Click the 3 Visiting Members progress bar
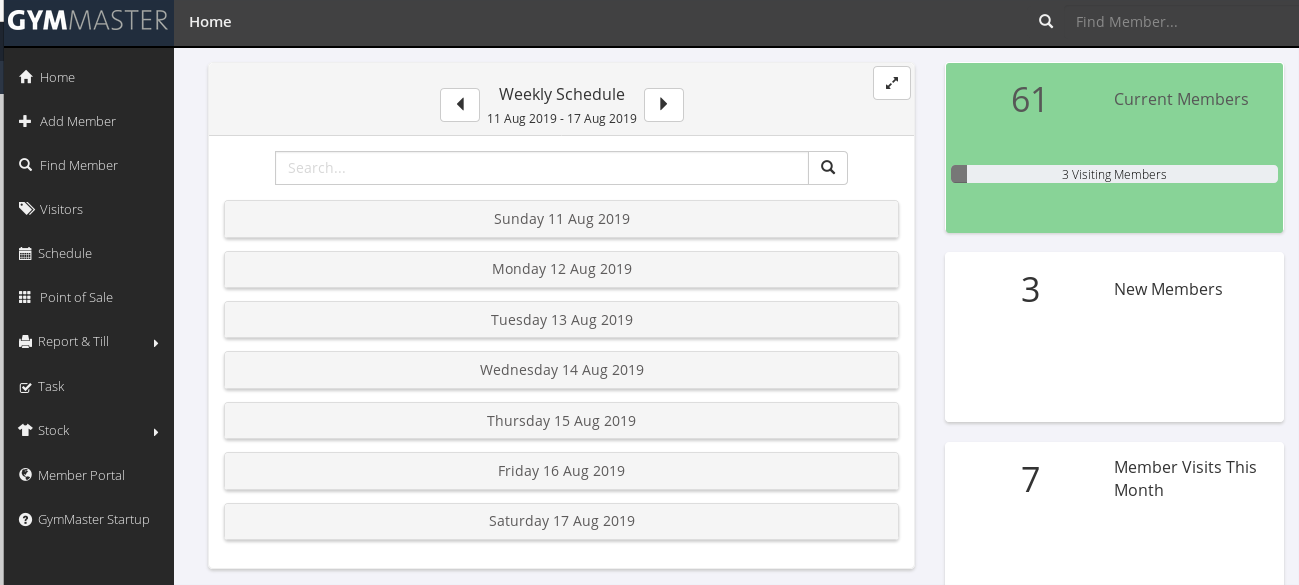This screenshot has width=1299, height=585. [1114, 174]
